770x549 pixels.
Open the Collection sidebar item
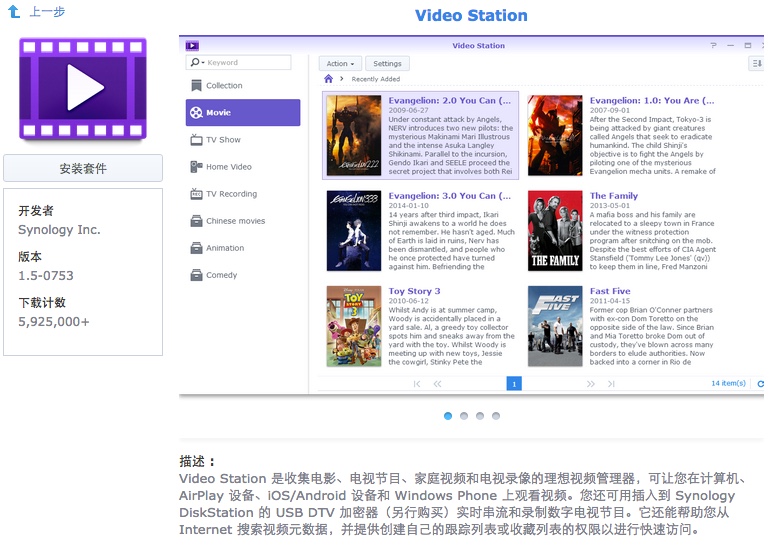223,86
